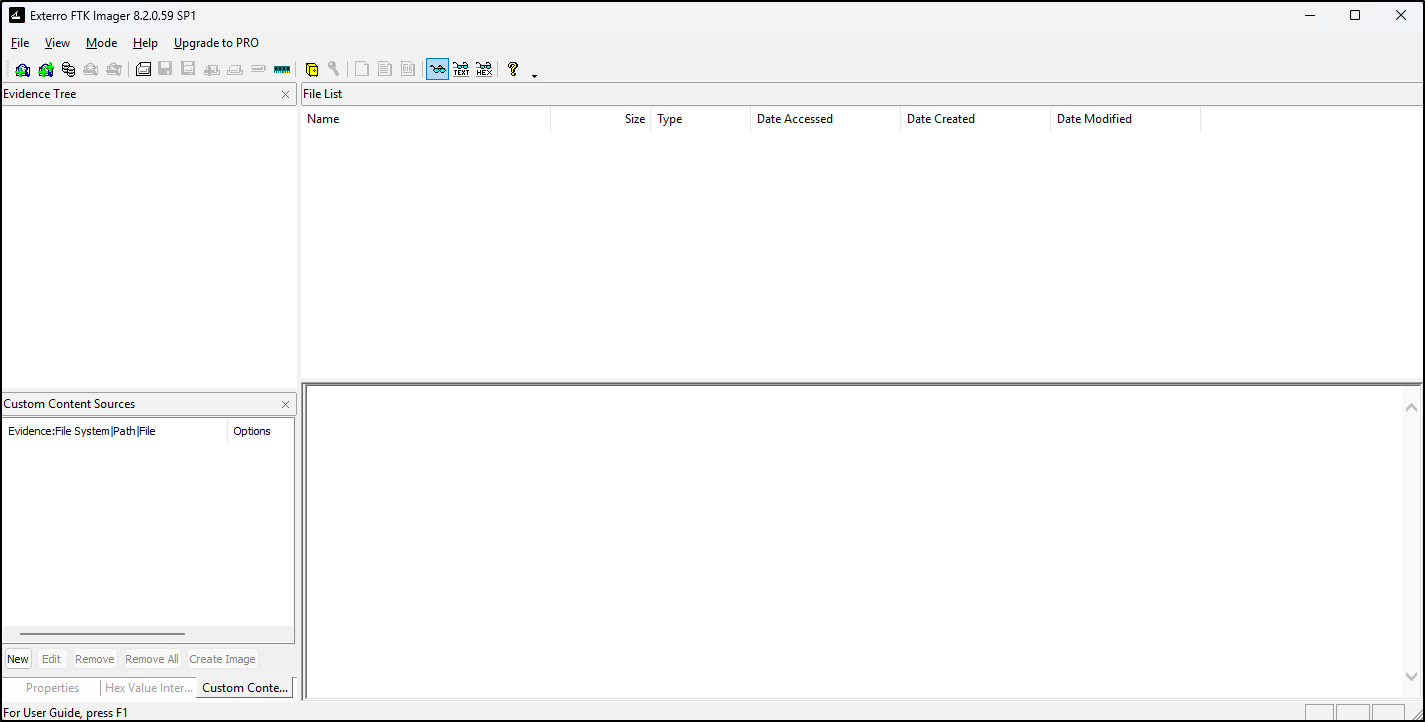Screen dimensions: 1425x722
Task: Close the Evidence Tree panel
Action: point(286,94)
